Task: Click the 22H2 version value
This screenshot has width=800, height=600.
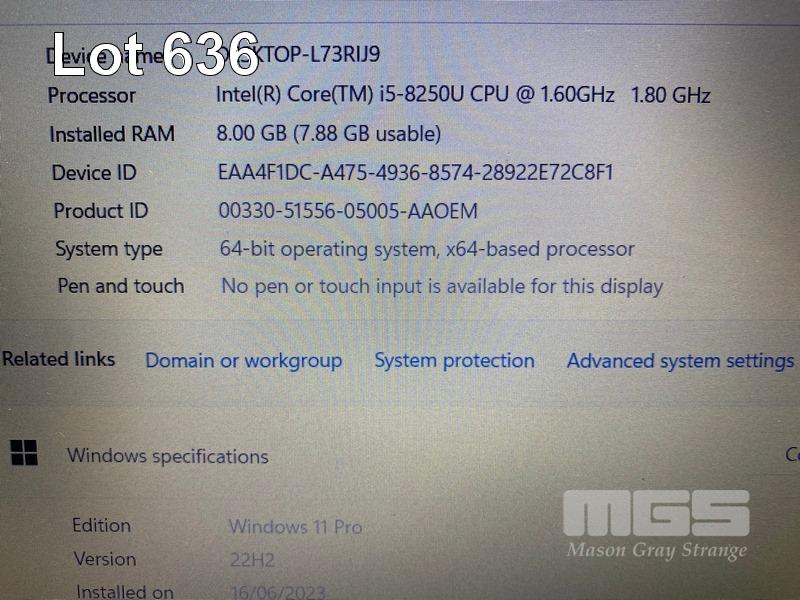Action: [x=252, y=560]
